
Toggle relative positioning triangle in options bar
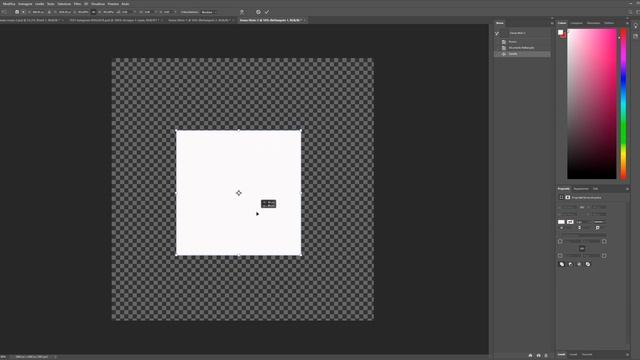click(49, 12)
